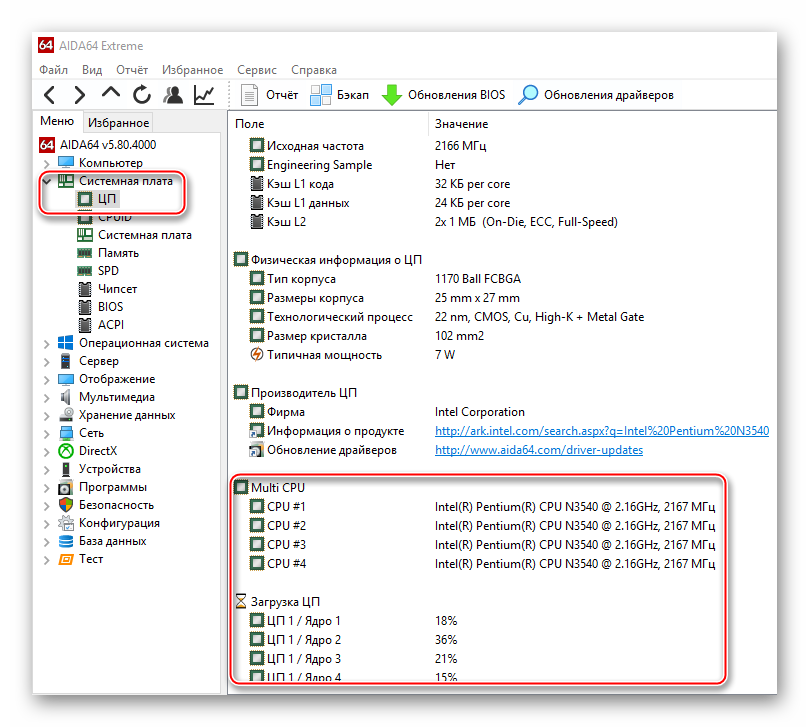
Task: Open Обновления BIOS from toolbar
Action: click(x=444, y=95)
